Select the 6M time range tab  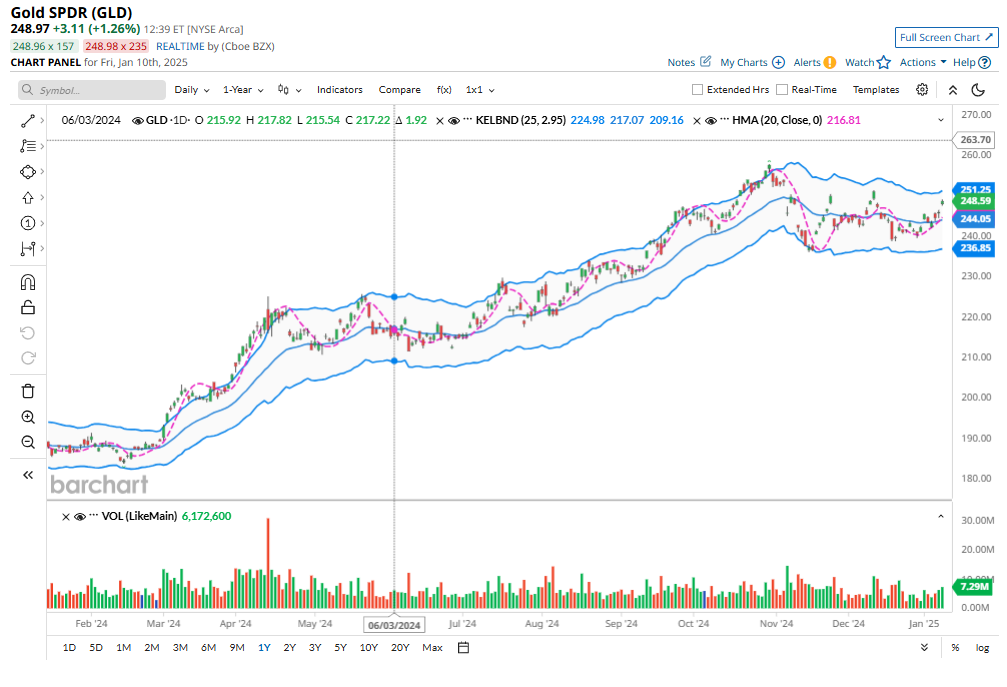click(208, 647)
